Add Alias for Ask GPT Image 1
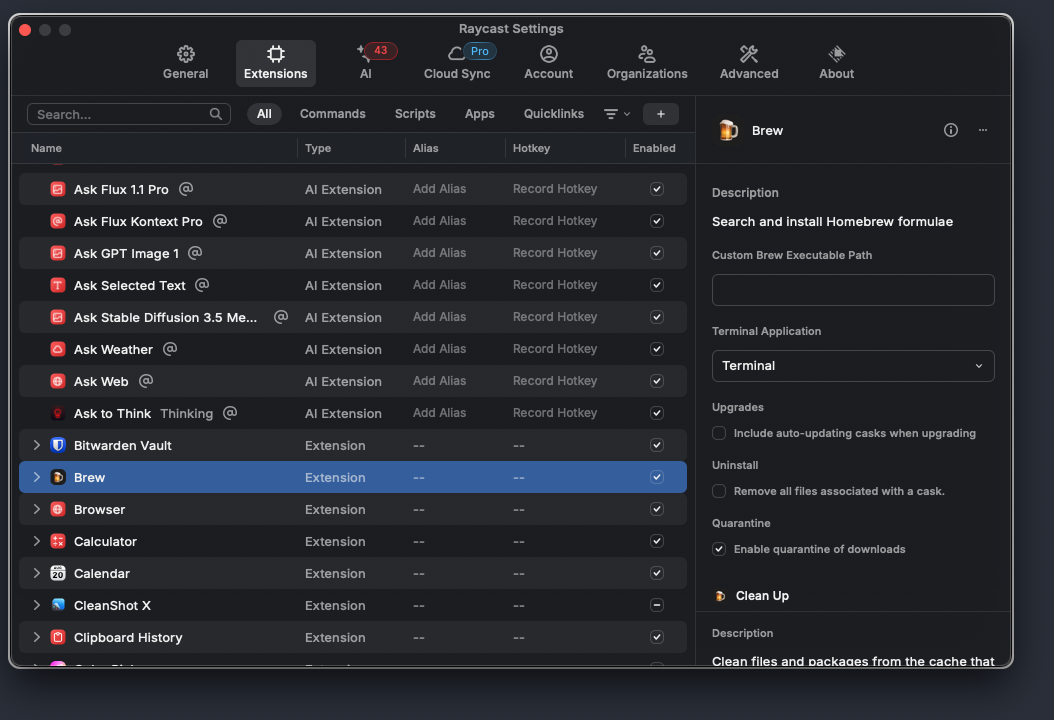 (x=439, y=253)
